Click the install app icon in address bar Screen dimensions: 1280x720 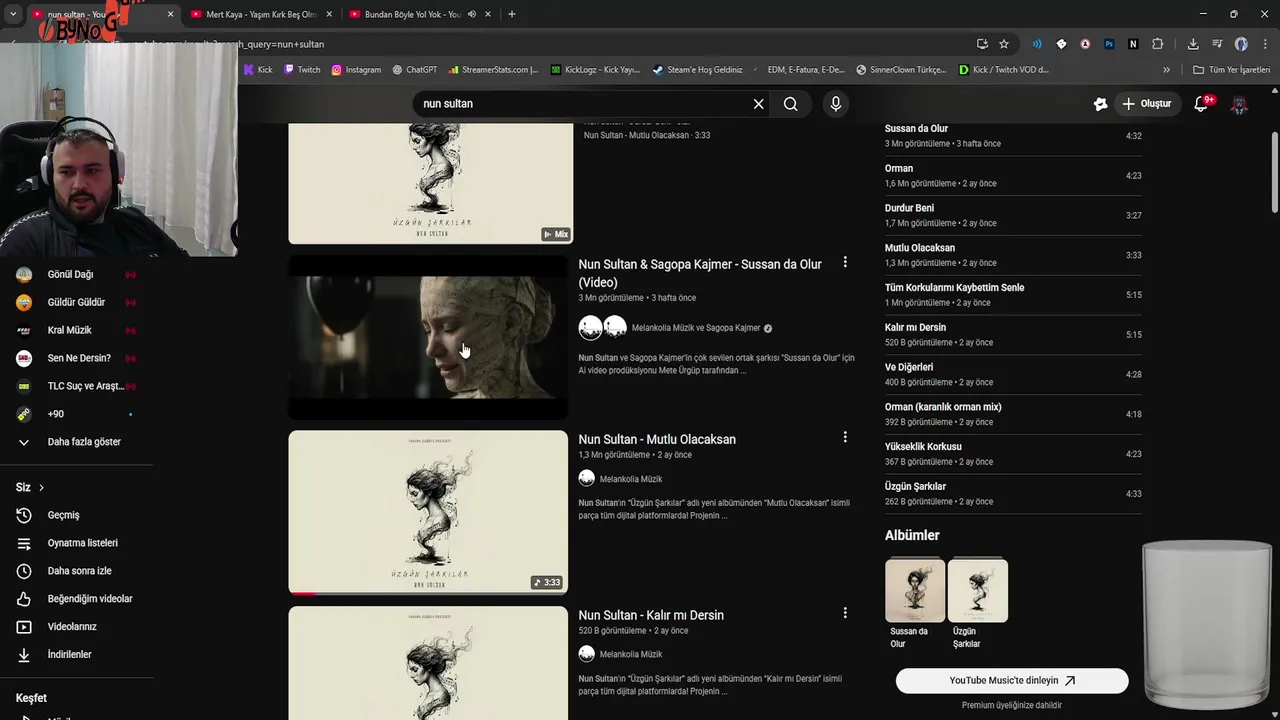point(982,44)
